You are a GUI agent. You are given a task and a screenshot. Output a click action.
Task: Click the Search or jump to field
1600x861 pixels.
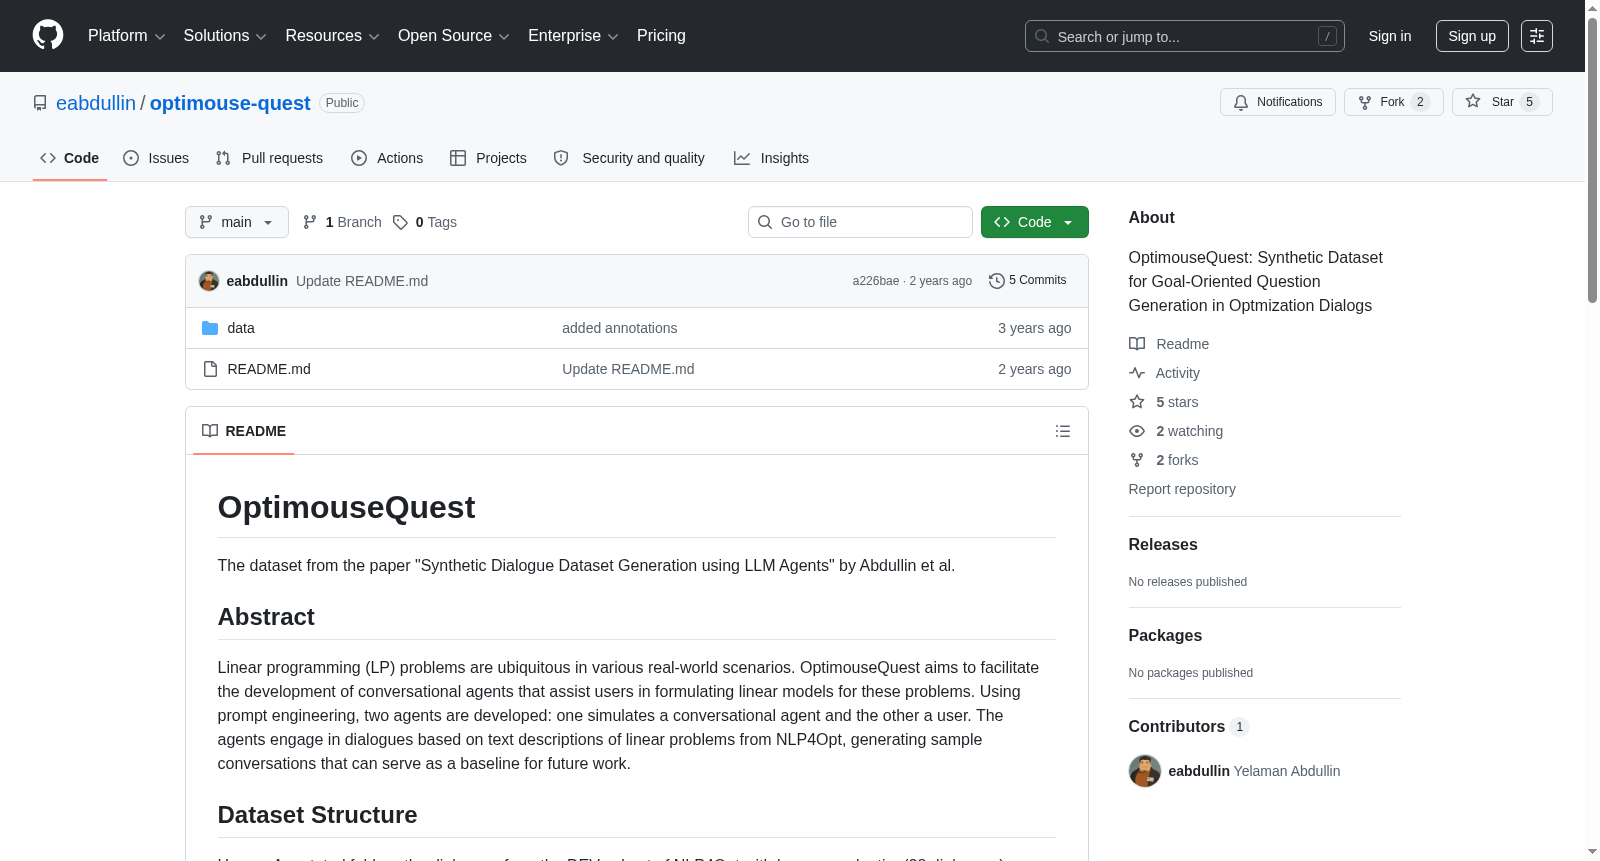(x=1185, y=36)
